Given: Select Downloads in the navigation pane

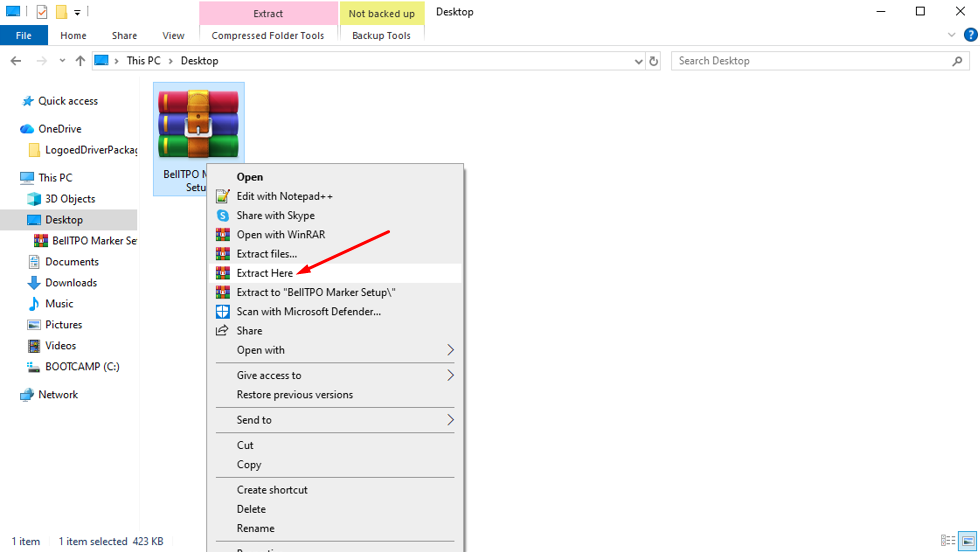Looking at the screenshot, I should pos(71,283).
